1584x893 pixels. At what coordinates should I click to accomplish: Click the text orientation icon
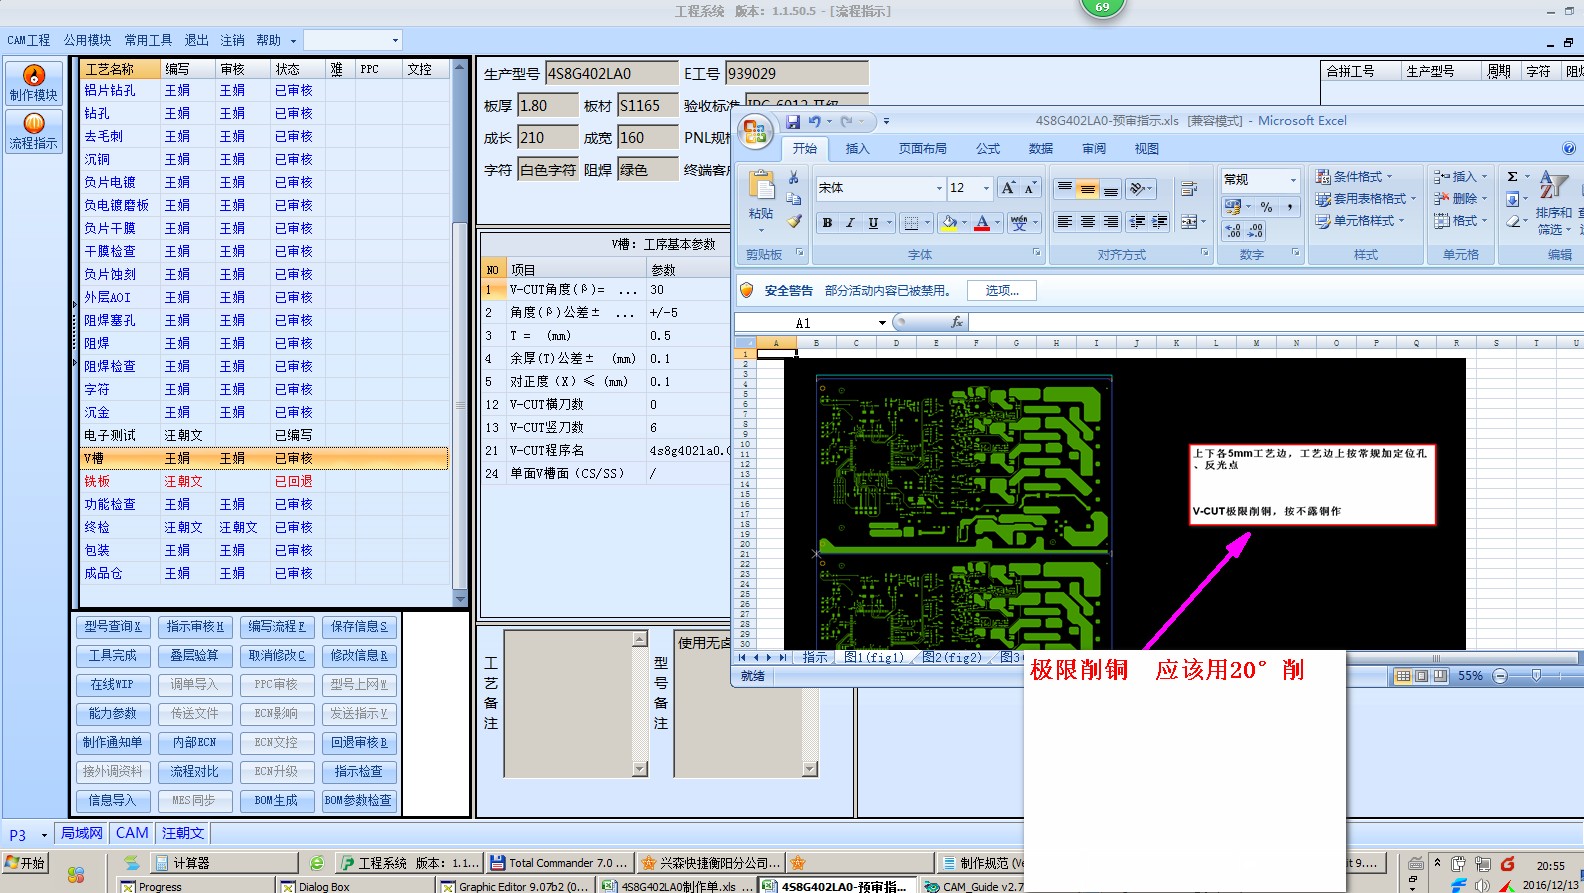[1137, 188]
